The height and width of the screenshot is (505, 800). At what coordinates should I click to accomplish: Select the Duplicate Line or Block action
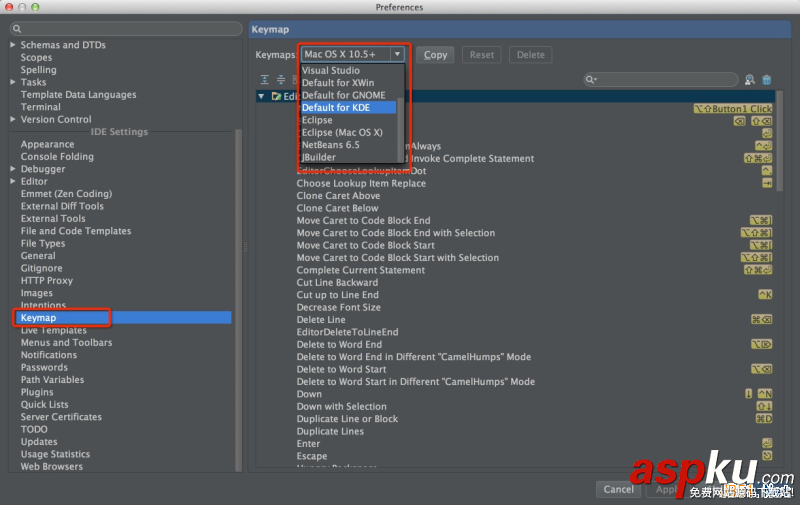[x=347, y=419]
